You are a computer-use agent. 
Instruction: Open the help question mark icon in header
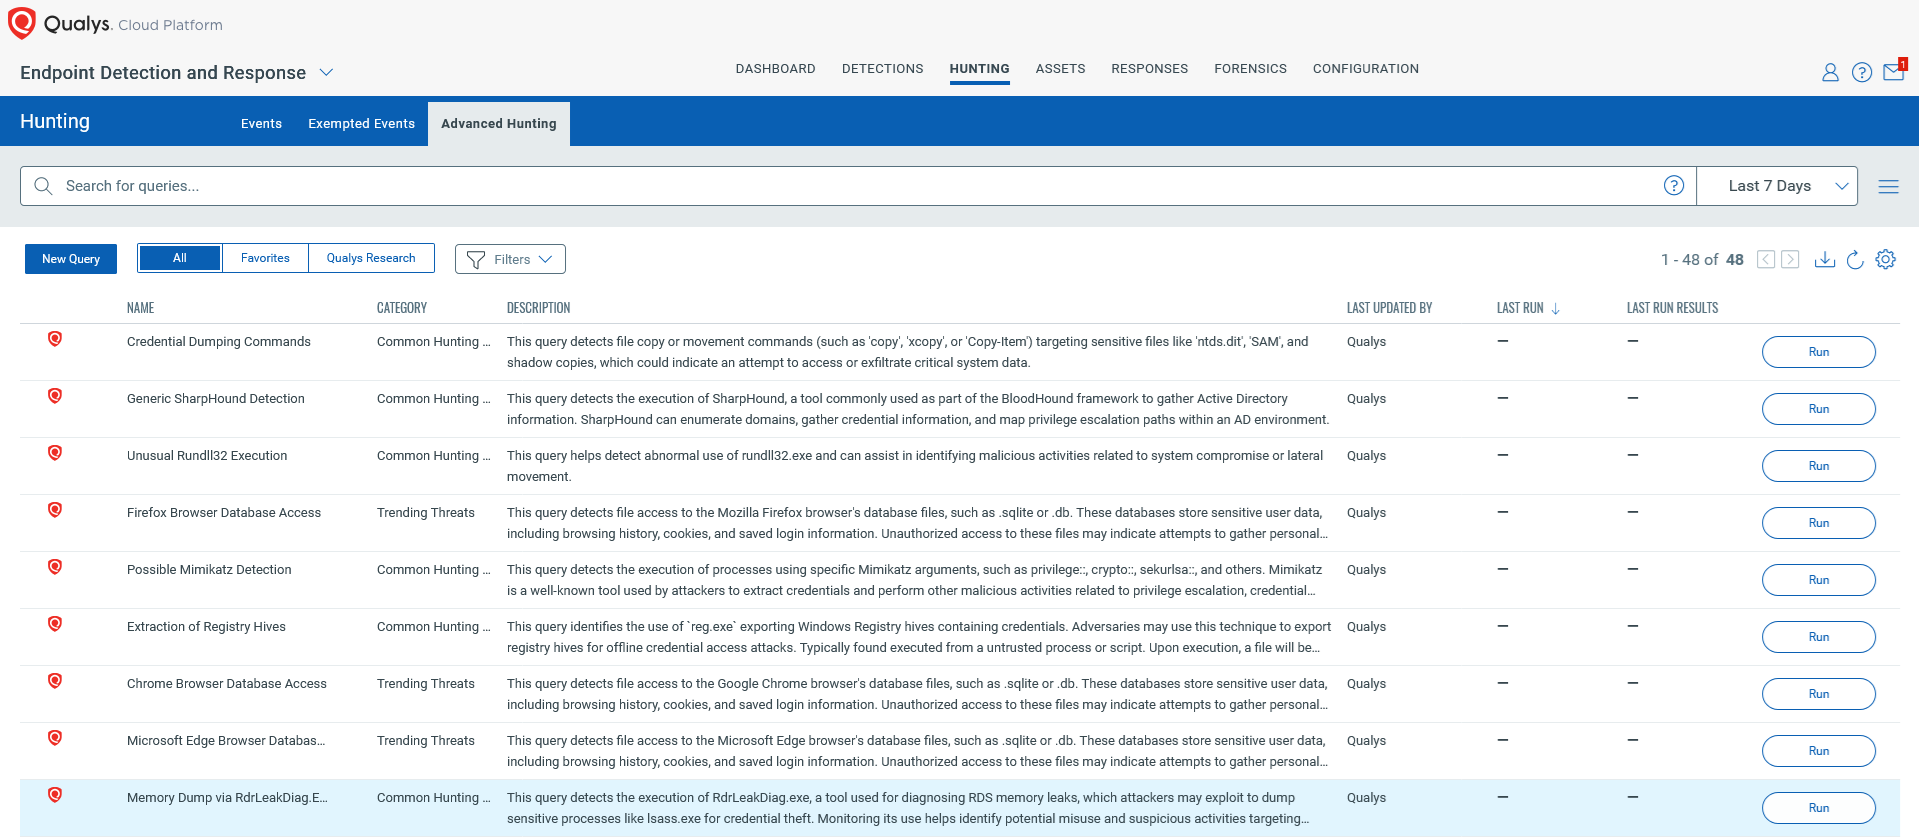point(1862,72)
